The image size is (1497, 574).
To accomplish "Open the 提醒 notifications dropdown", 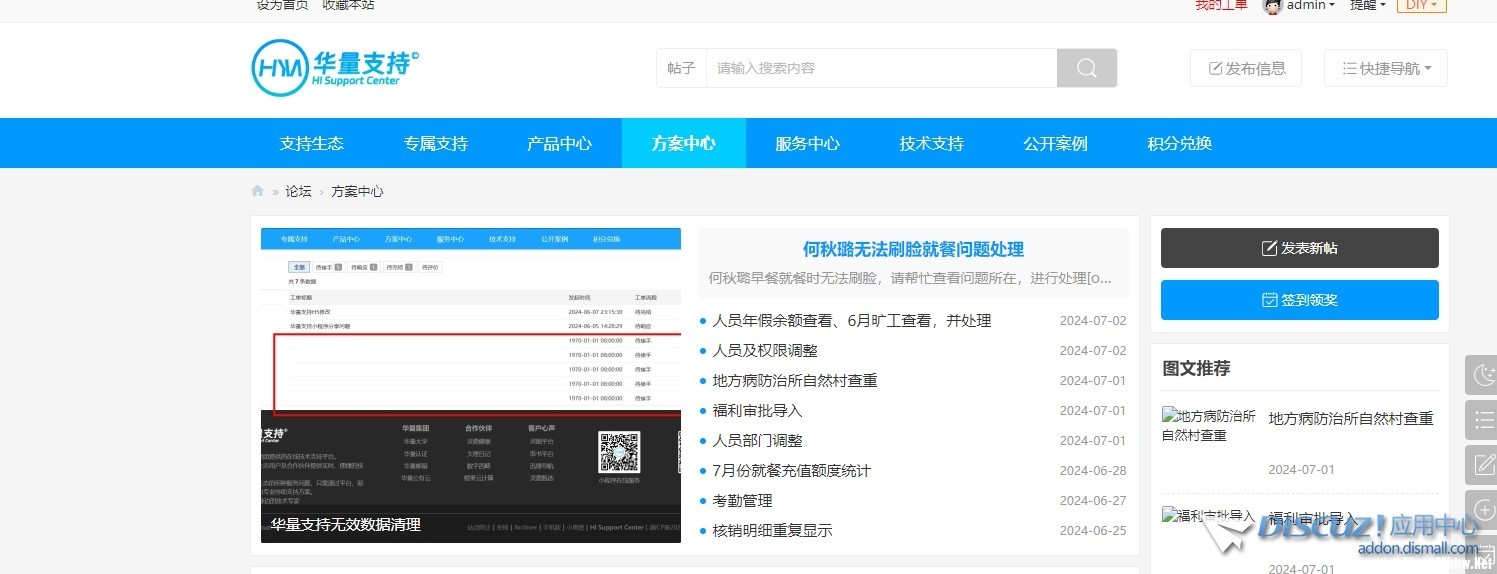I will (x=1367, y=6).
